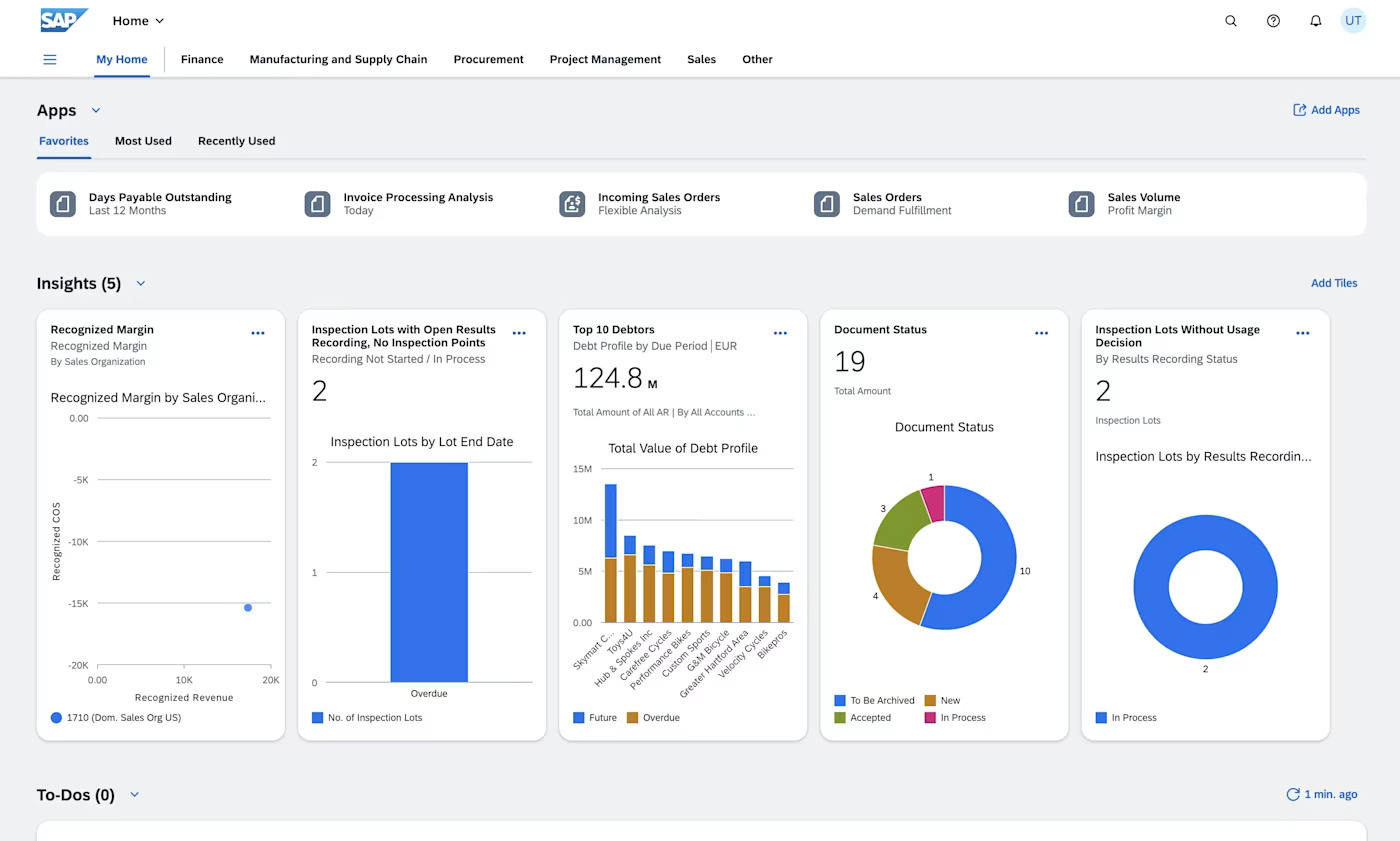Open the overflow menu on Recognized Margin card
This screenshot has height=841, width=1400.
coord(257,332)
